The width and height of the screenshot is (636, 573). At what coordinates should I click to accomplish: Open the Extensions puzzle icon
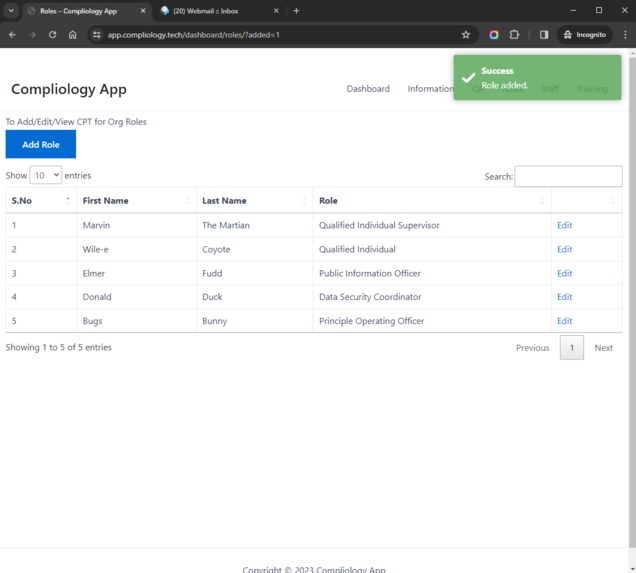(514, 35)
